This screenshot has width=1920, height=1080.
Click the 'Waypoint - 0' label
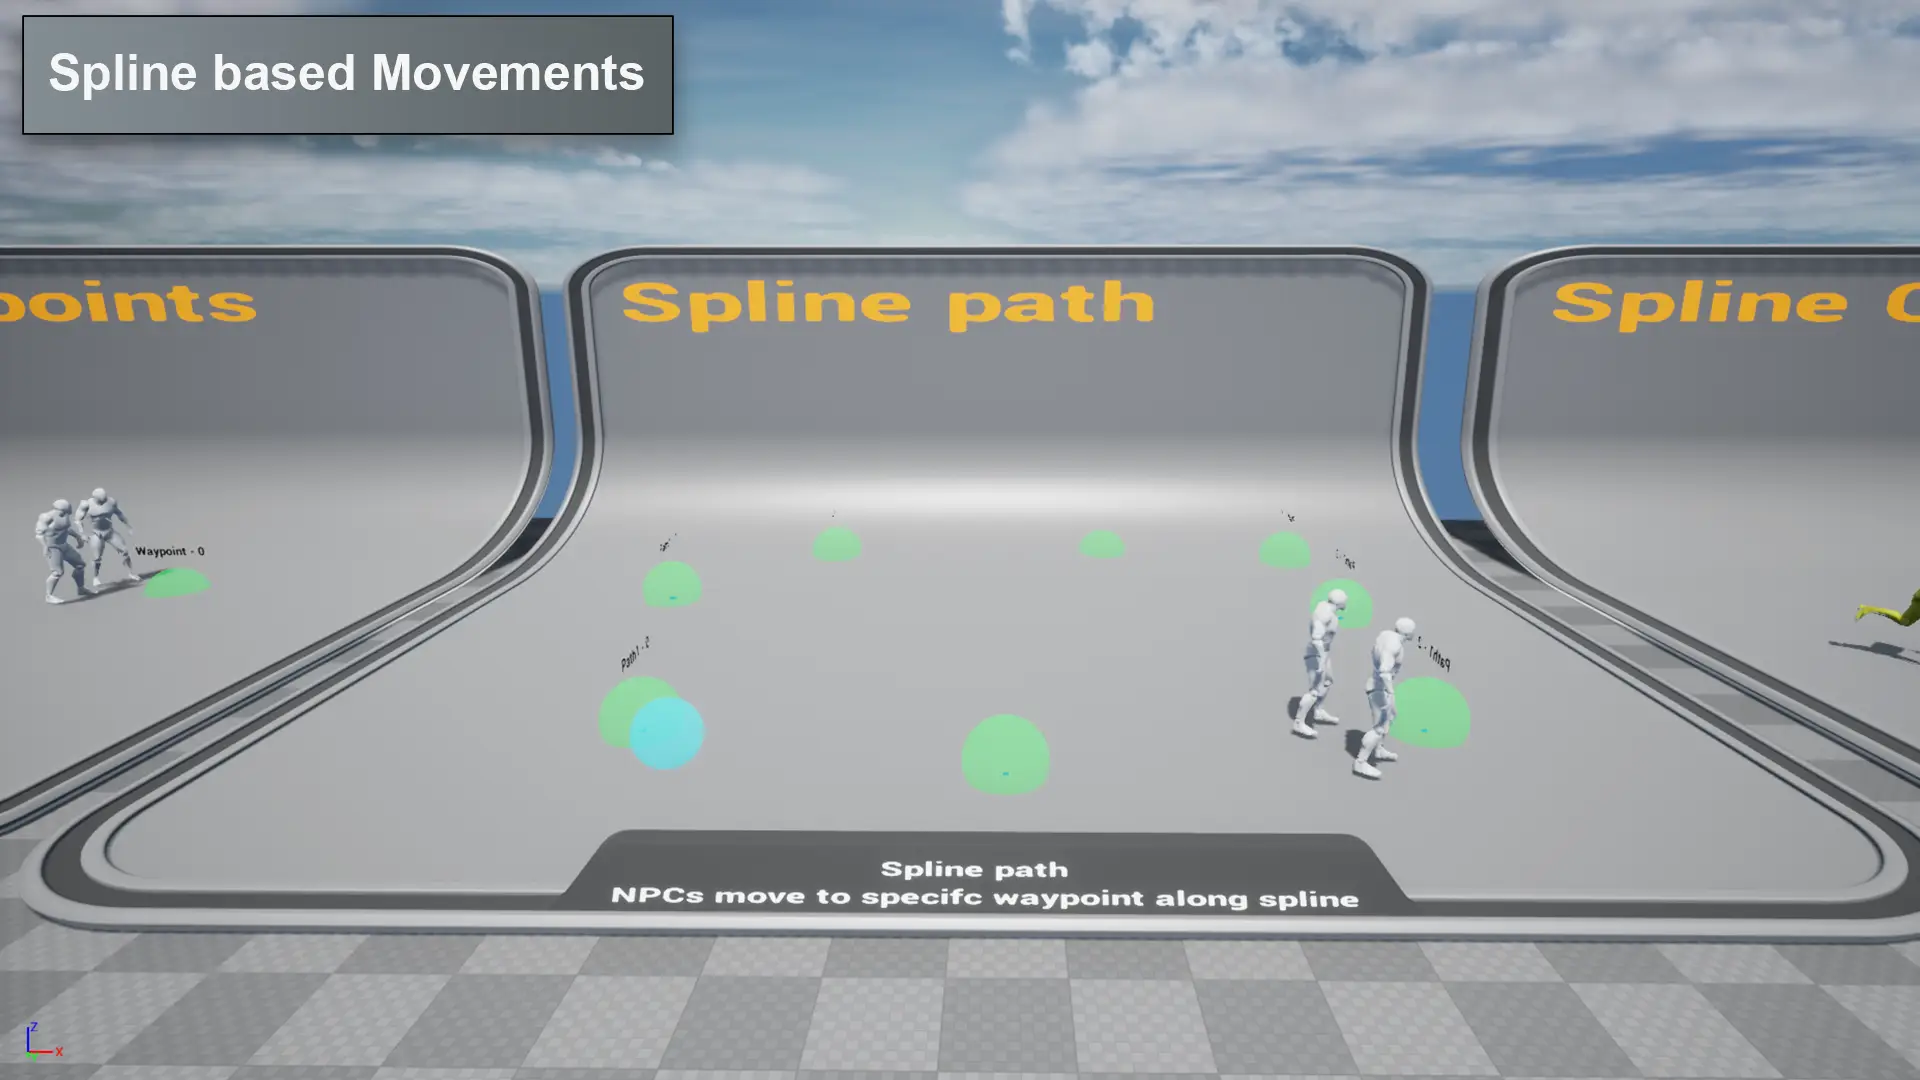(170, 551)
